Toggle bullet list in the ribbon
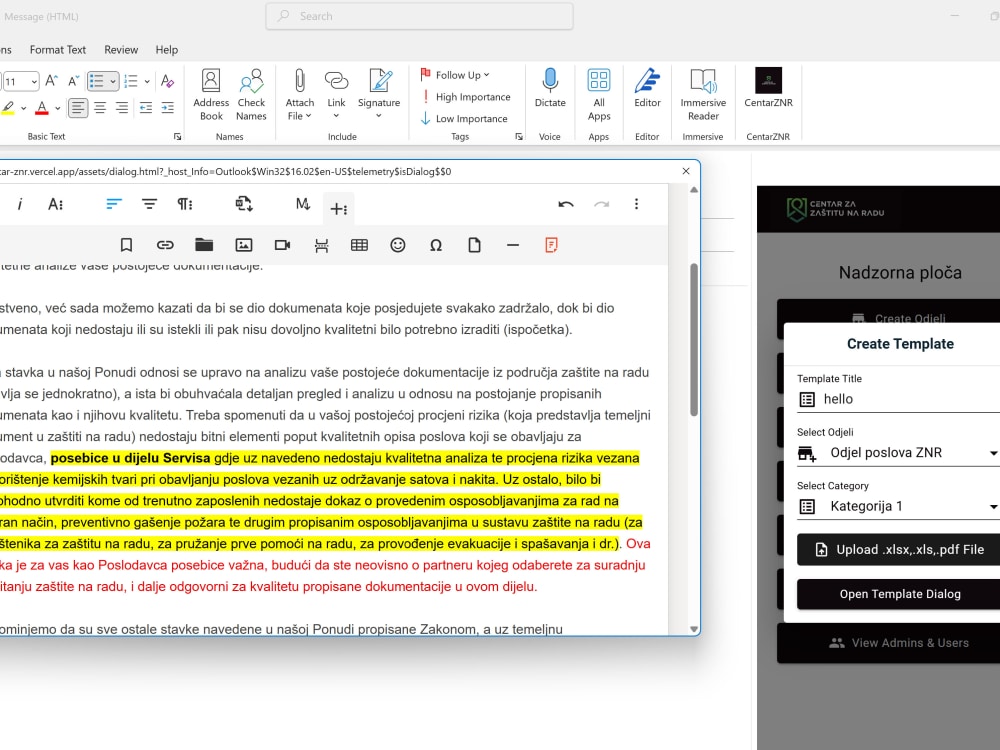Screen dimensions: 1000x750 tap(96, 81)
